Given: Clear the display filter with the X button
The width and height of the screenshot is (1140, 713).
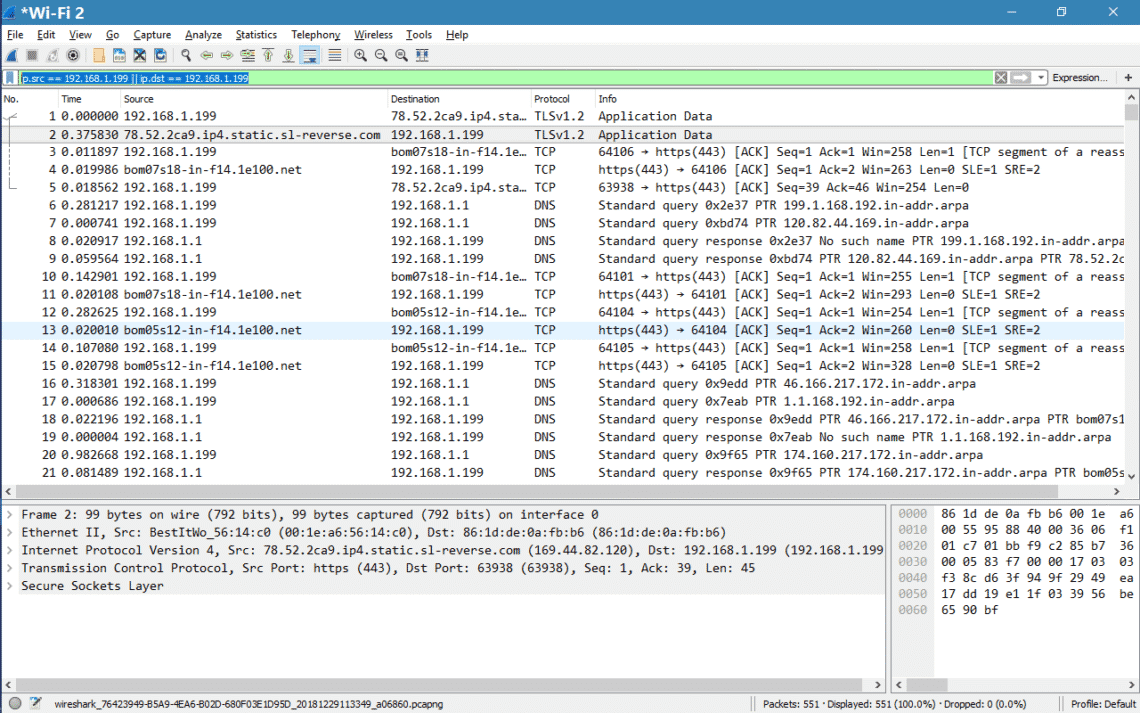Looking at the screenshot, I should [1000, 78].
